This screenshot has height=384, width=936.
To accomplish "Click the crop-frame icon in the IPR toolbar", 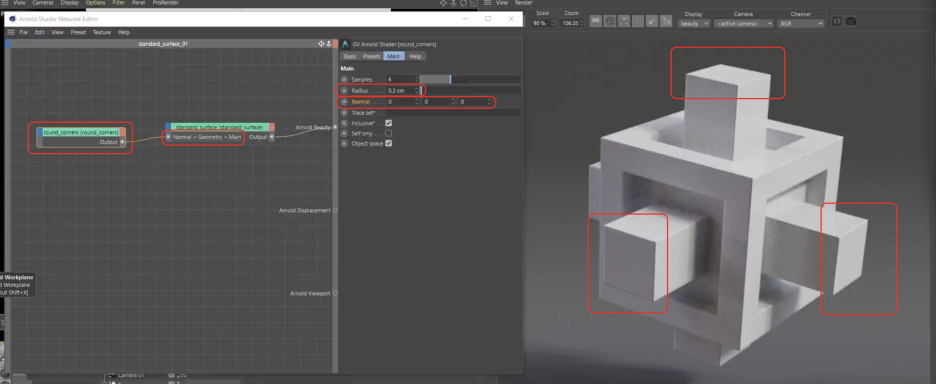I will coord(639,21).
